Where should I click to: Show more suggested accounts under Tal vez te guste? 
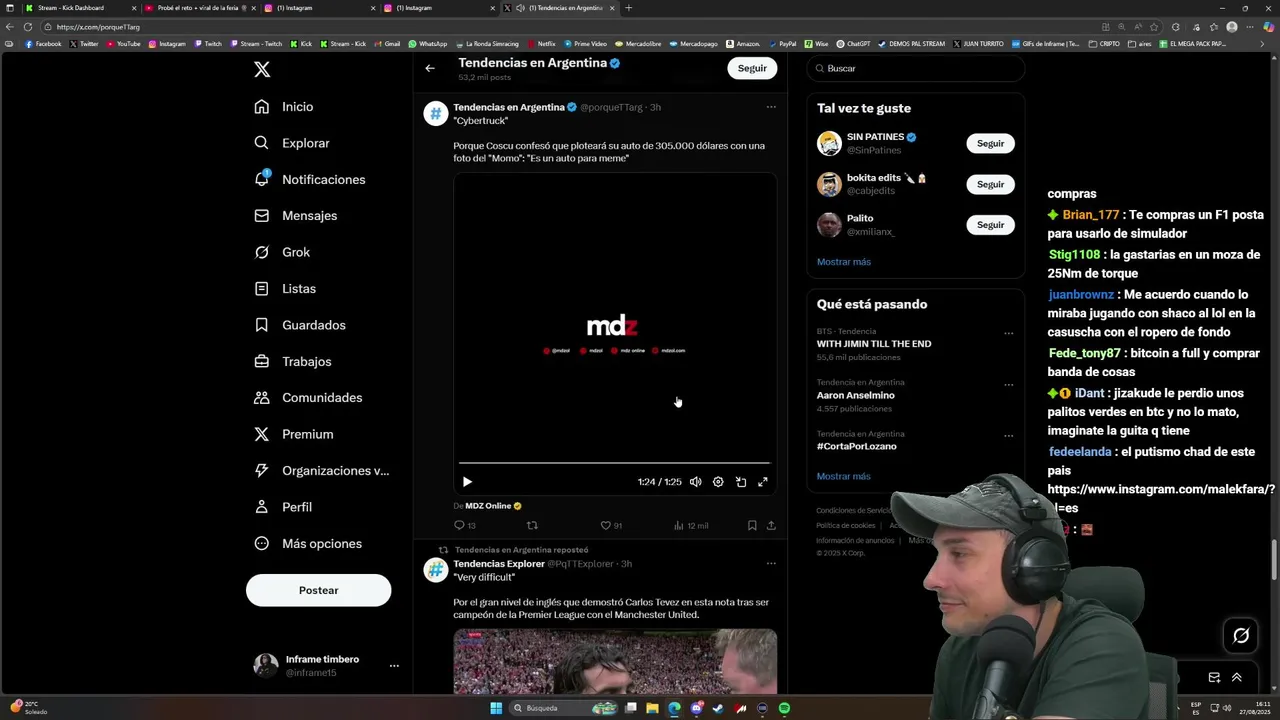coord(844,262)
